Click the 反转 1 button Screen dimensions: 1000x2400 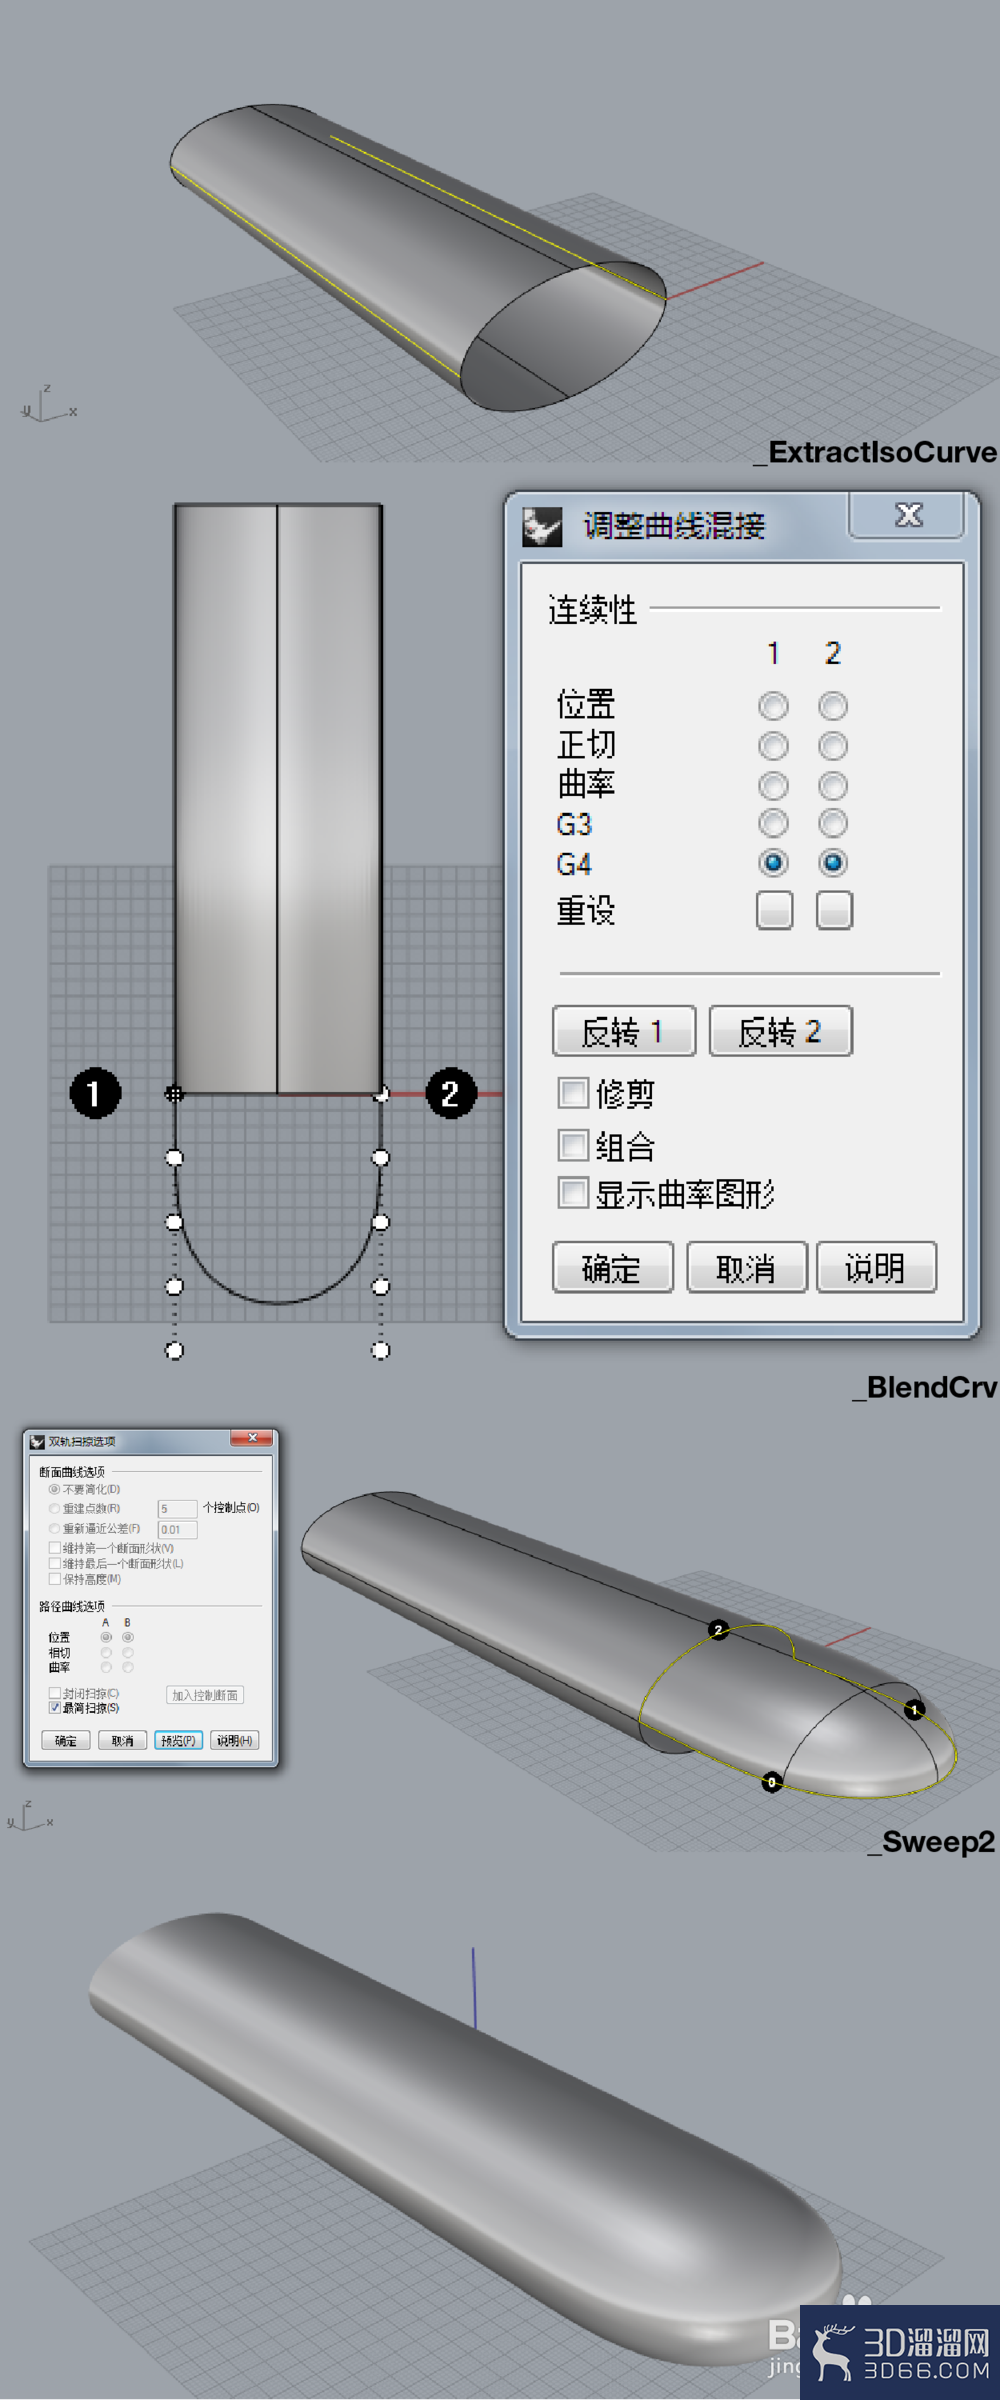coord(624,1031)
